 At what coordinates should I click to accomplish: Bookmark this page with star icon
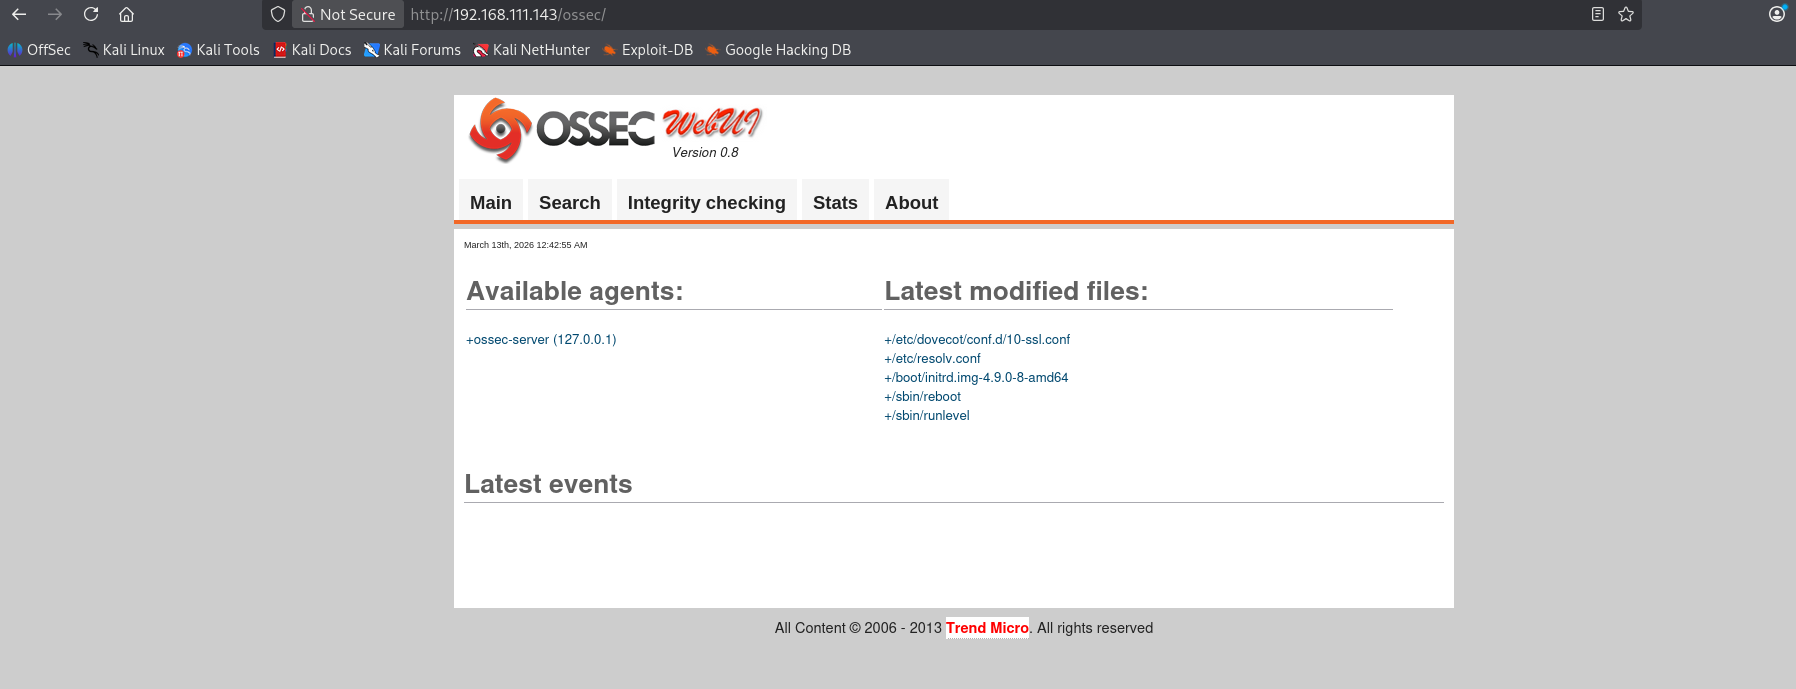click(1626, 14)
